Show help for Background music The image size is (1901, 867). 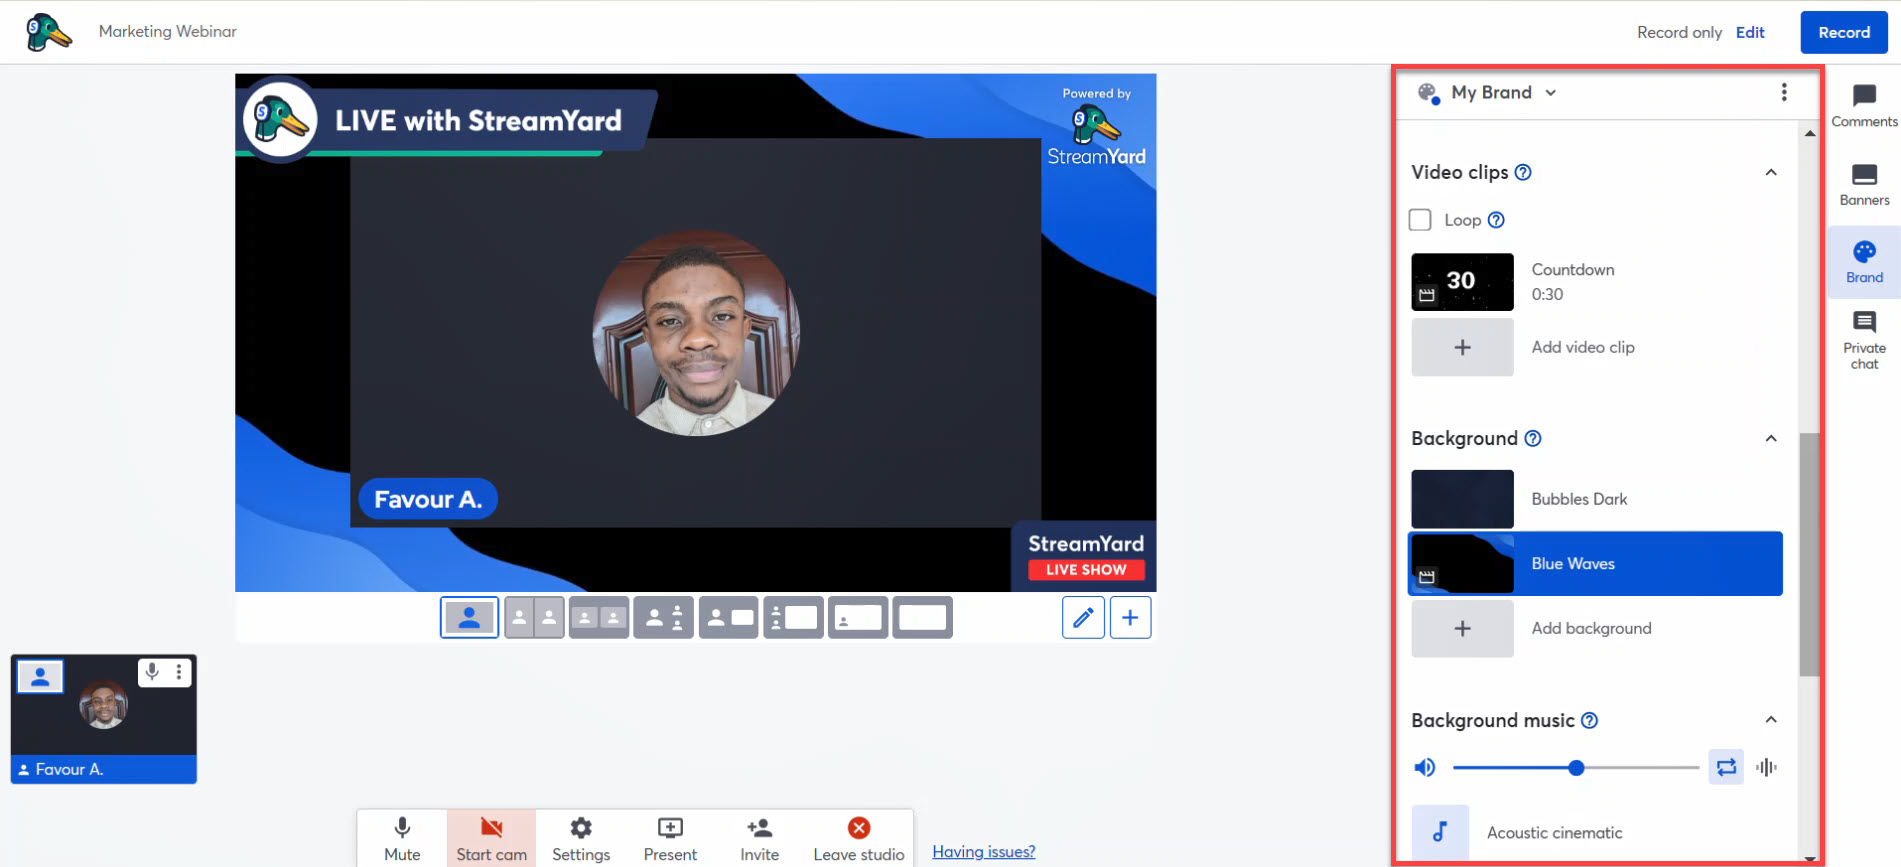(1589, 720)
